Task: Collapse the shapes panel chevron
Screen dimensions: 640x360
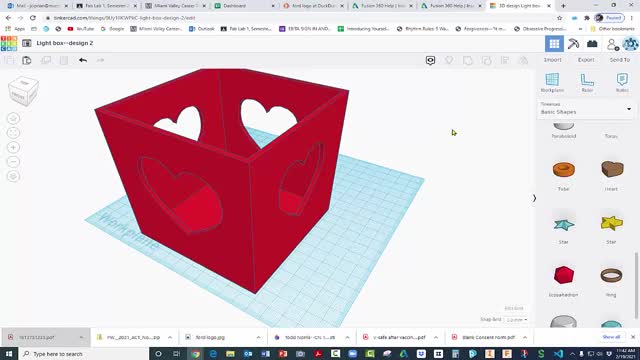Action: pos(534,198)
